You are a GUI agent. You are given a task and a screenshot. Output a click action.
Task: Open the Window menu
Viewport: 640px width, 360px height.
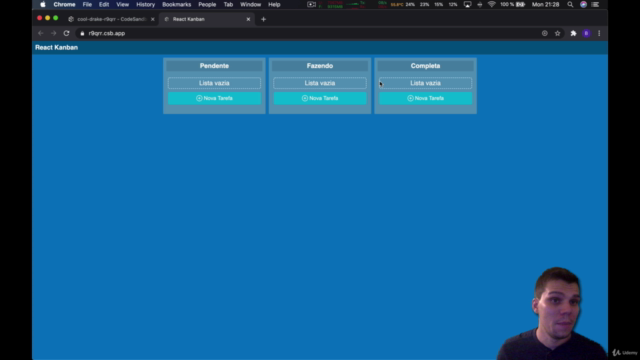(250, 4)
